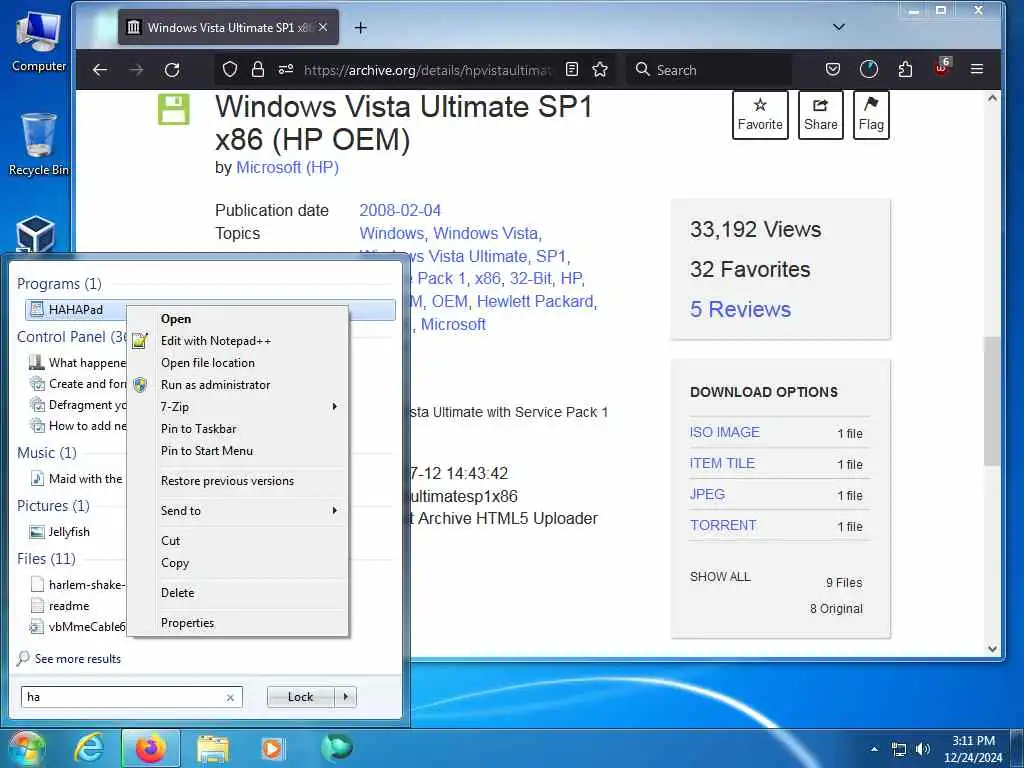1024x768 pixels.
Task: Bookmark this page with star icon
Action: point(600,70)
